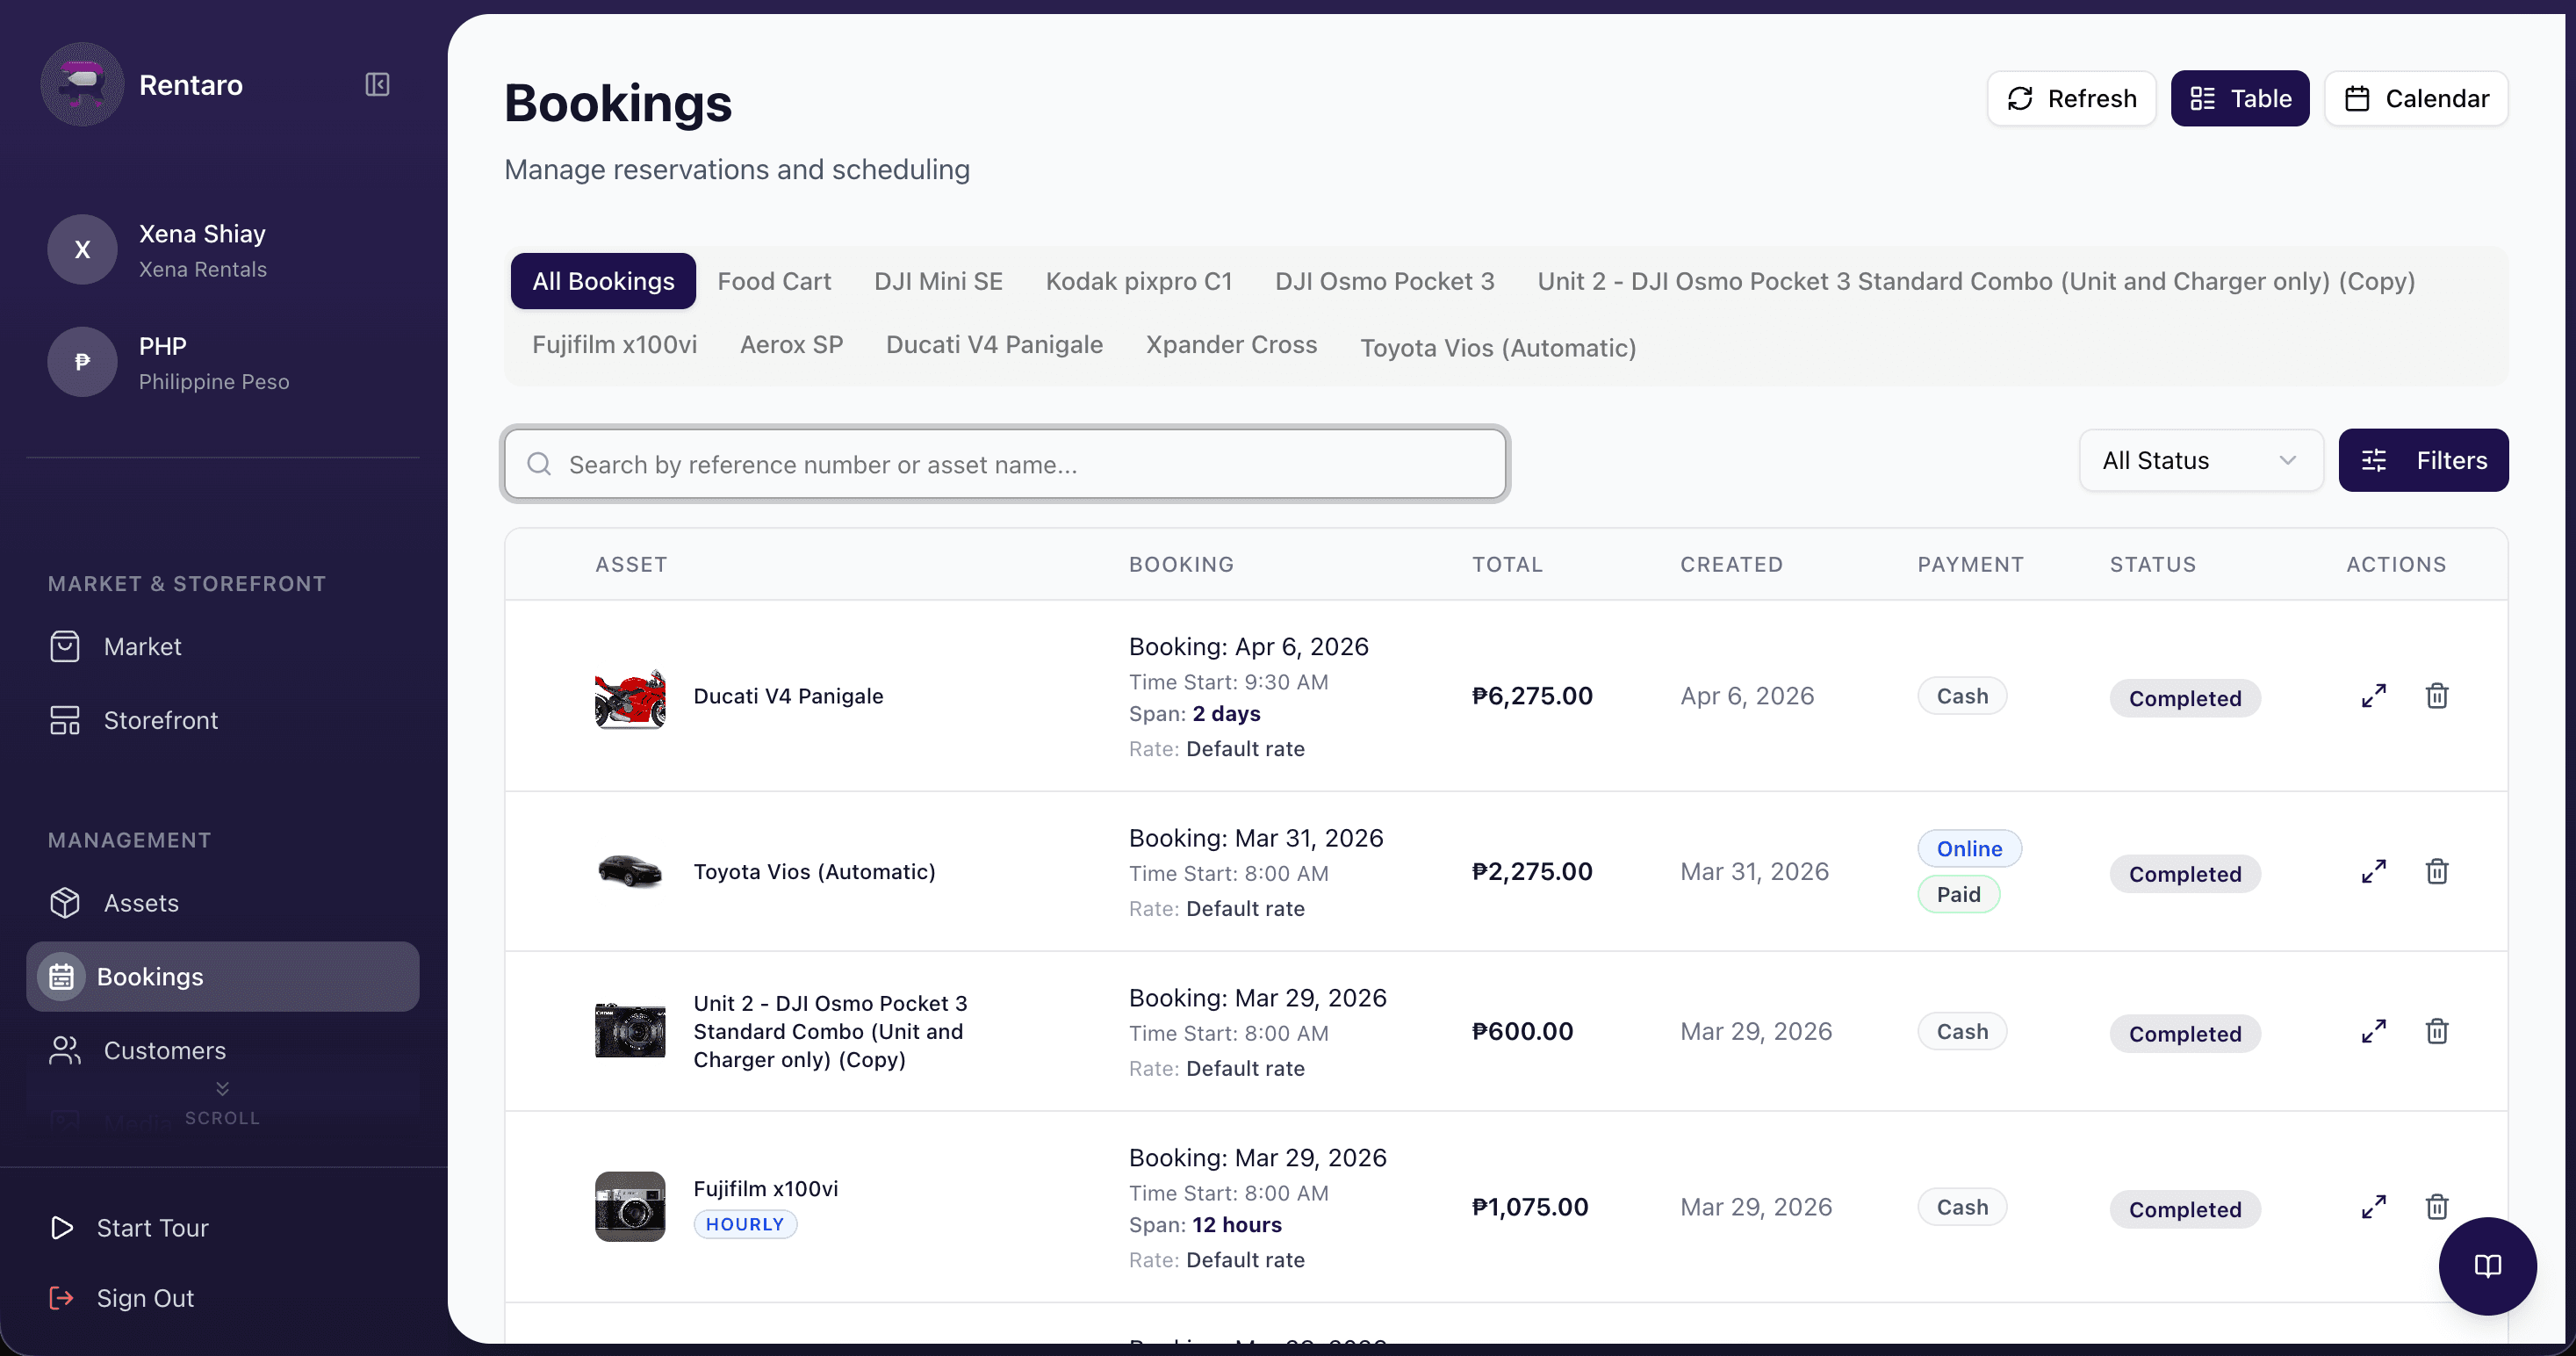Go to Assets management page
2576x1356 pixels.
222,903
